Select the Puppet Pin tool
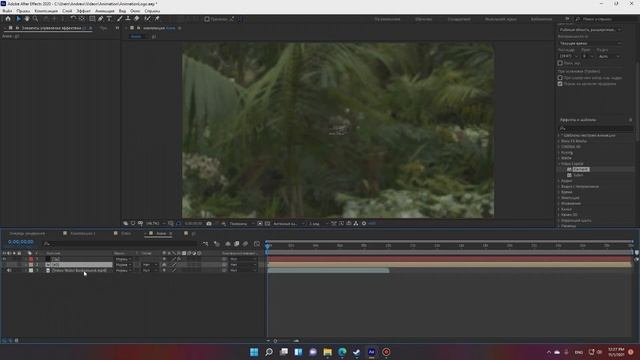Screen dimensions: 640x360 [157, 19]
